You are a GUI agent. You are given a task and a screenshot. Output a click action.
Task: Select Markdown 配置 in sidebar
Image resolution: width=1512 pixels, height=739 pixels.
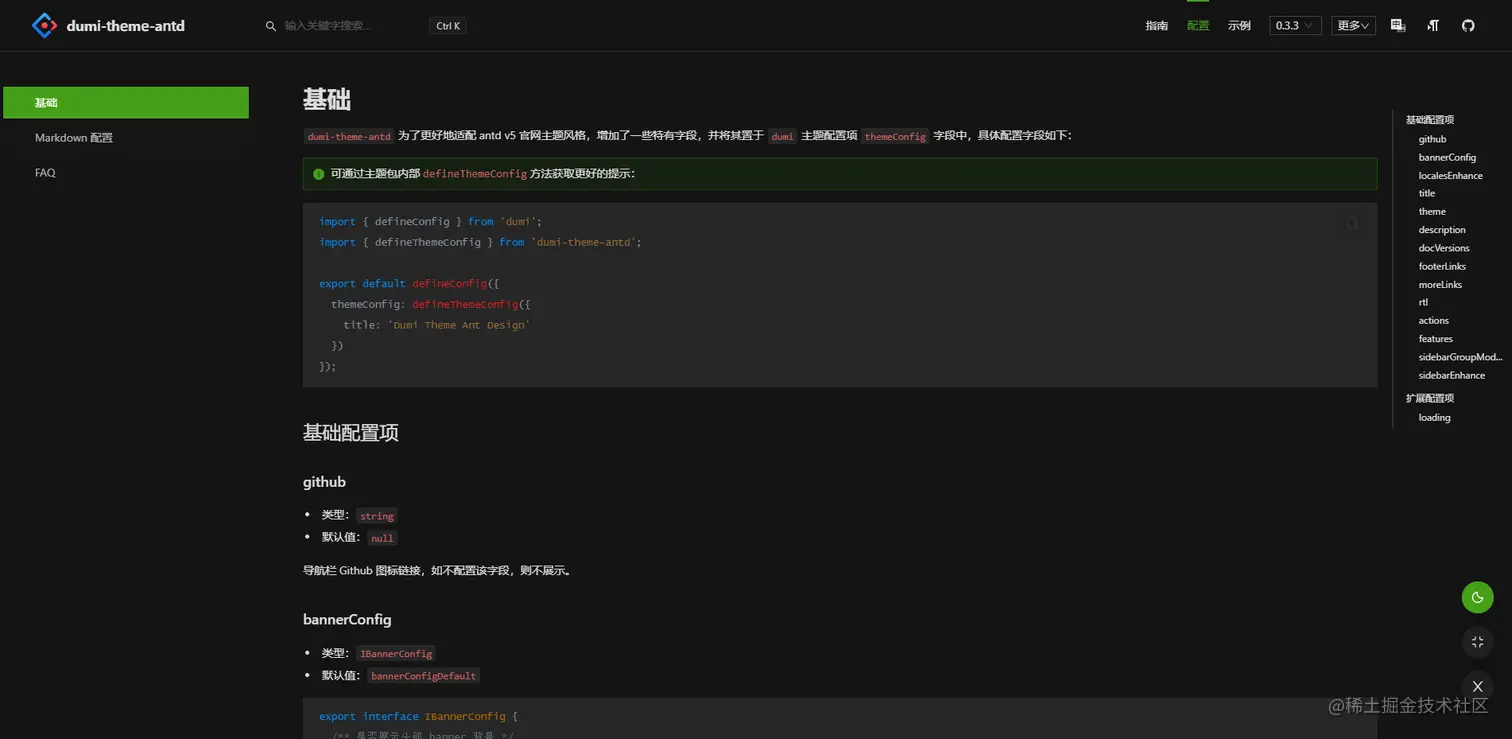[x=72, y=137]
